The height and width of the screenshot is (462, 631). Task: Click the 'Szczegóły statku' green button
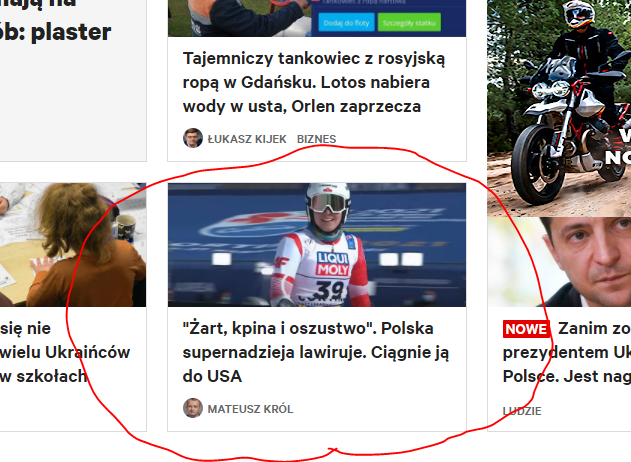click(409, 23)
